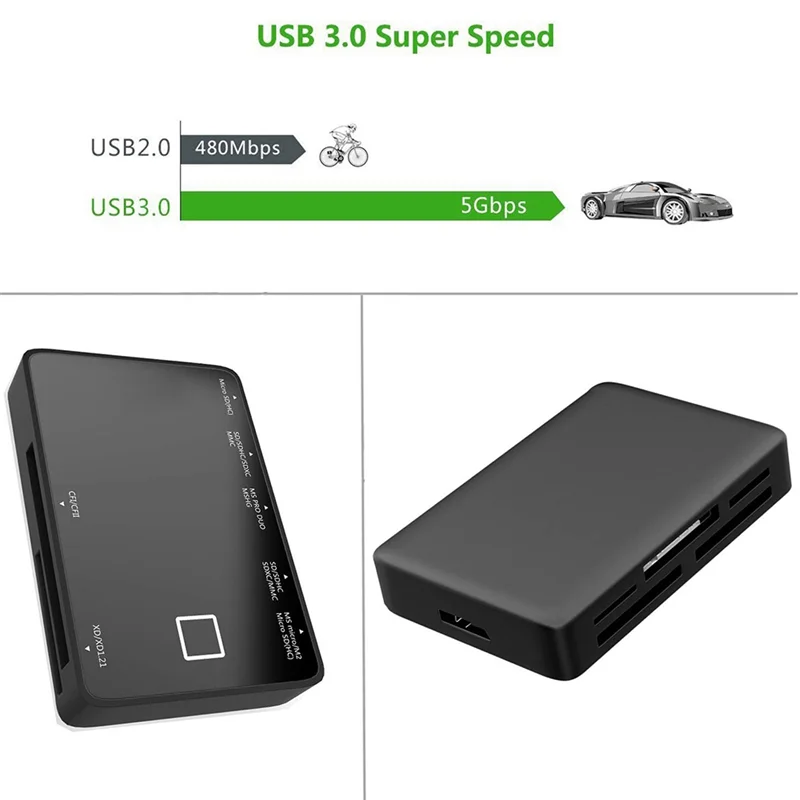Click the arrow beside MS micro/M2 label
Viewport: 800px width, 800px height.
coord(302,632)
